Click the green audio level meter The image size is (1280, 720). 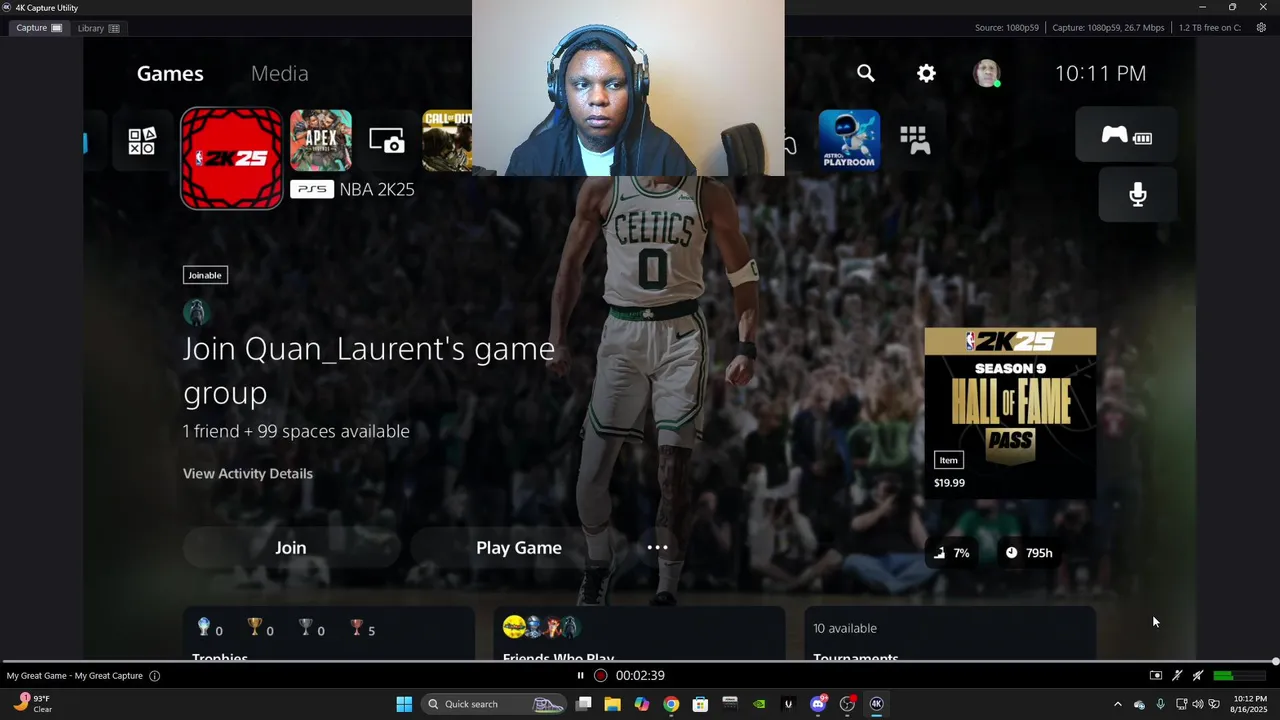click(x=1239, y=676)
